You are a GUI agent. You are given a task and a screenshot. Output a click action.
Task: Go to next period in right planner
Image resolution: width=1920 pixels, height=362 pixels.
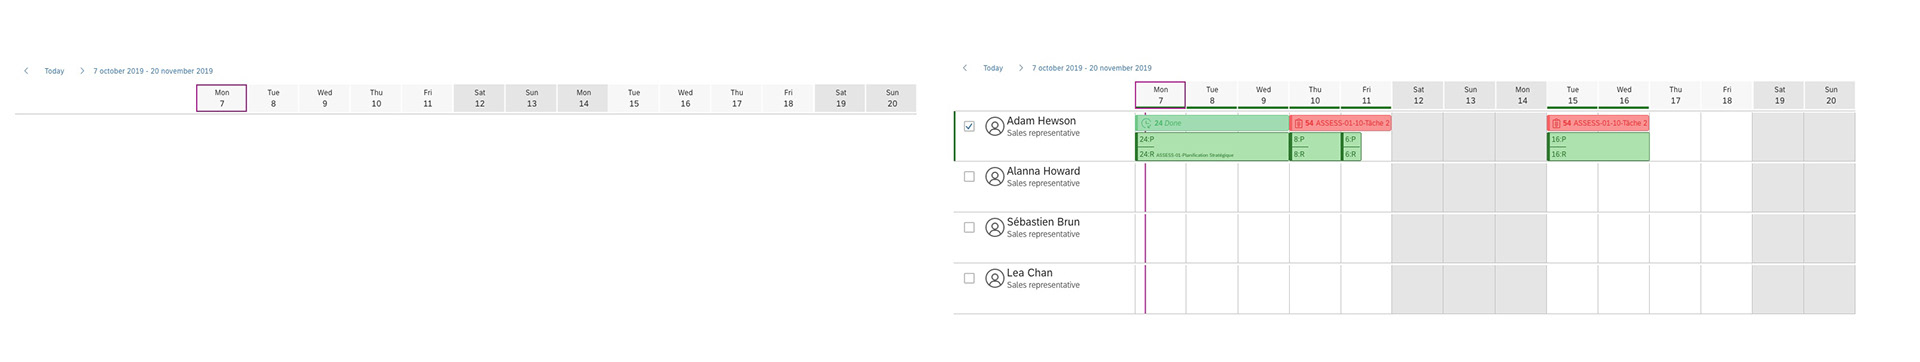pos(1021,68)
